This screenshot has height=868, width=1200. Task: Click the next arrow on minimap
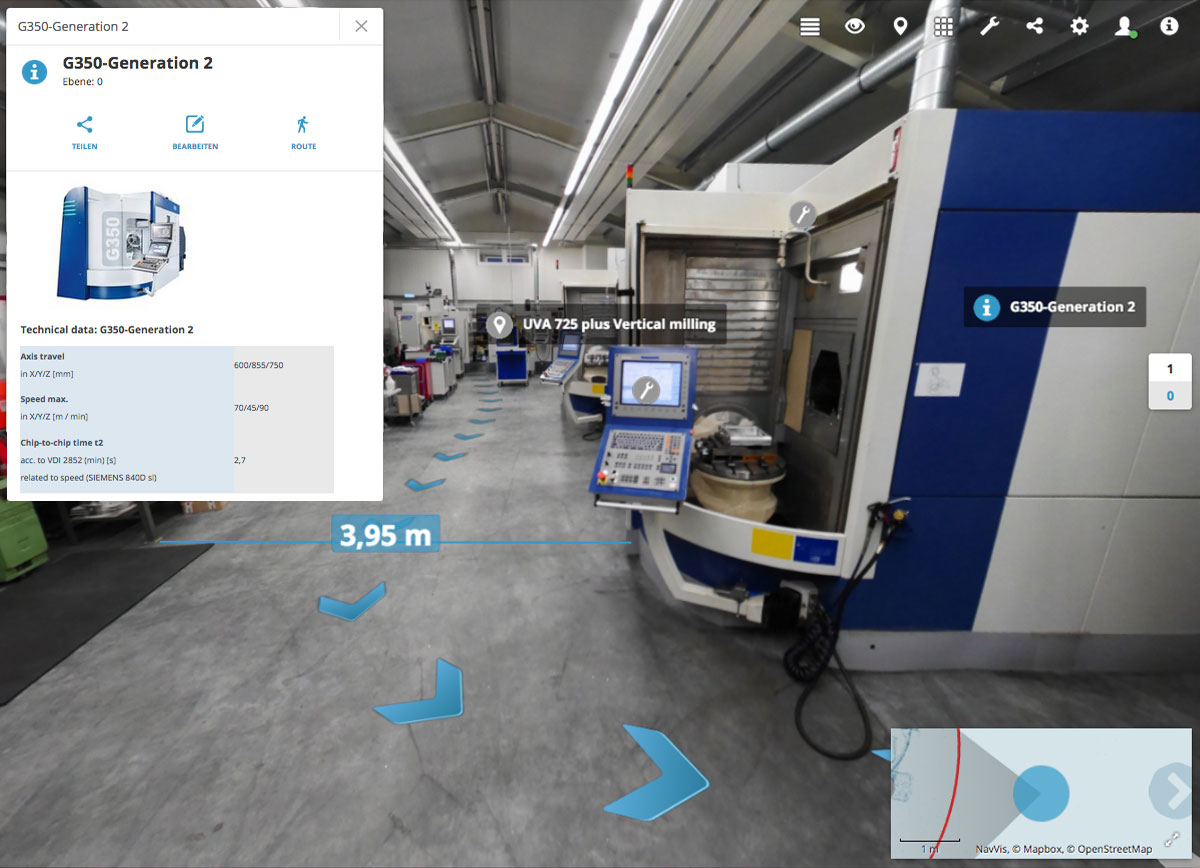[x=1170, y=791]
